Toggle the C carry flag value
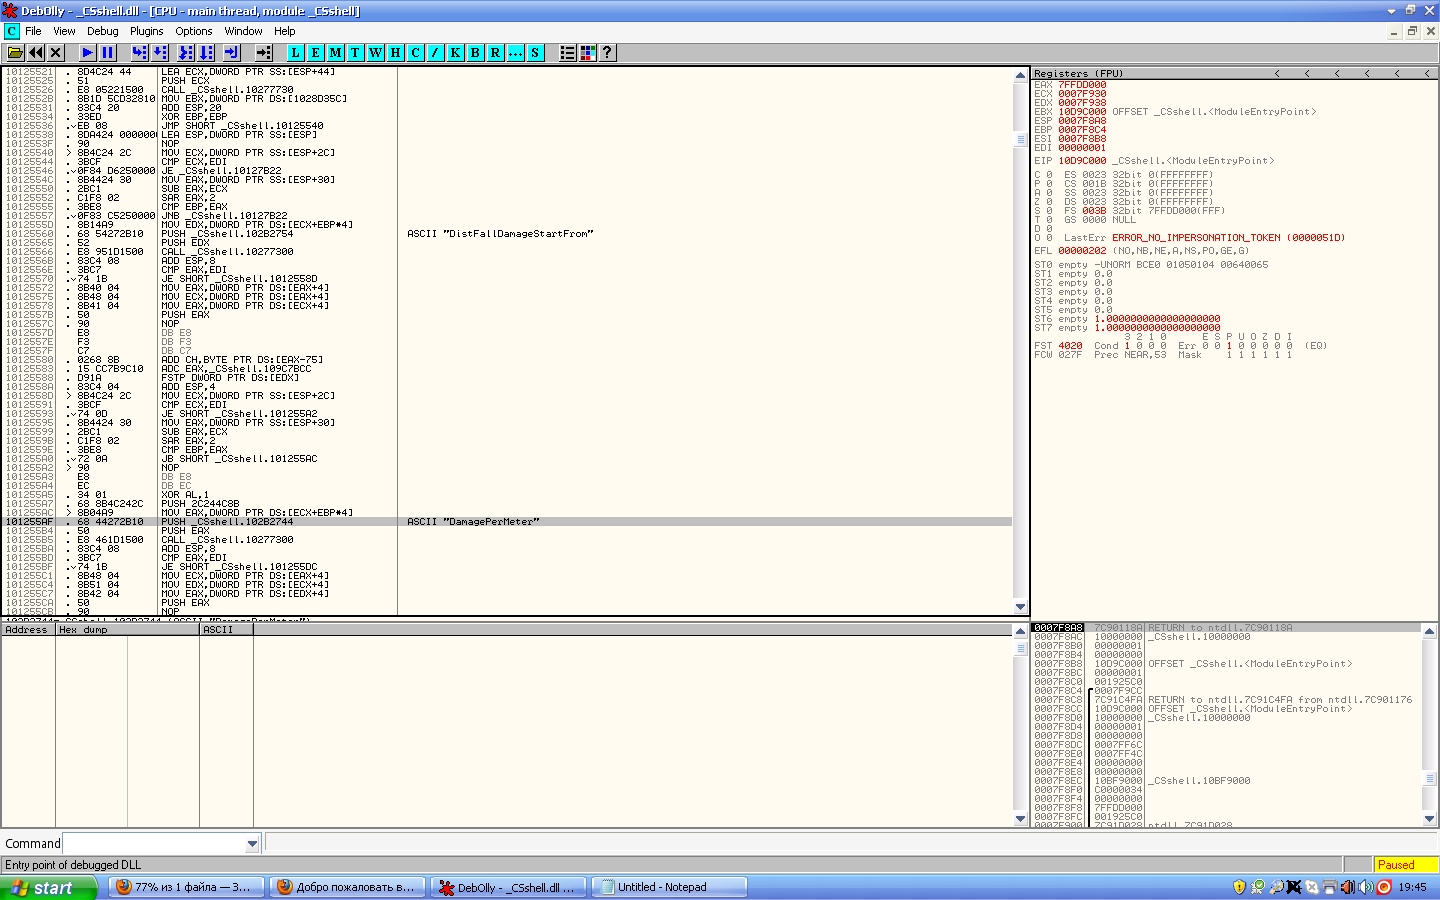This screenshot has width=1440, height=900. [x=1049, y=175]
